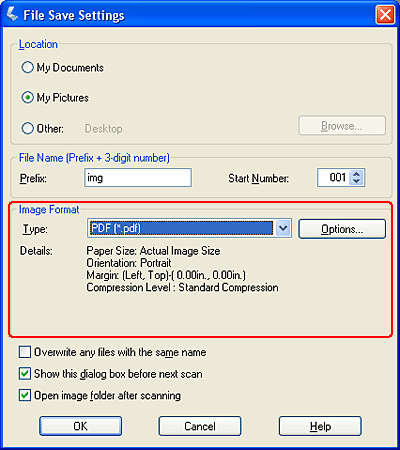The height and width of the screenshot is (450, 400).
Task: Confirm settings with the OK button
Action: coord(81,426)
